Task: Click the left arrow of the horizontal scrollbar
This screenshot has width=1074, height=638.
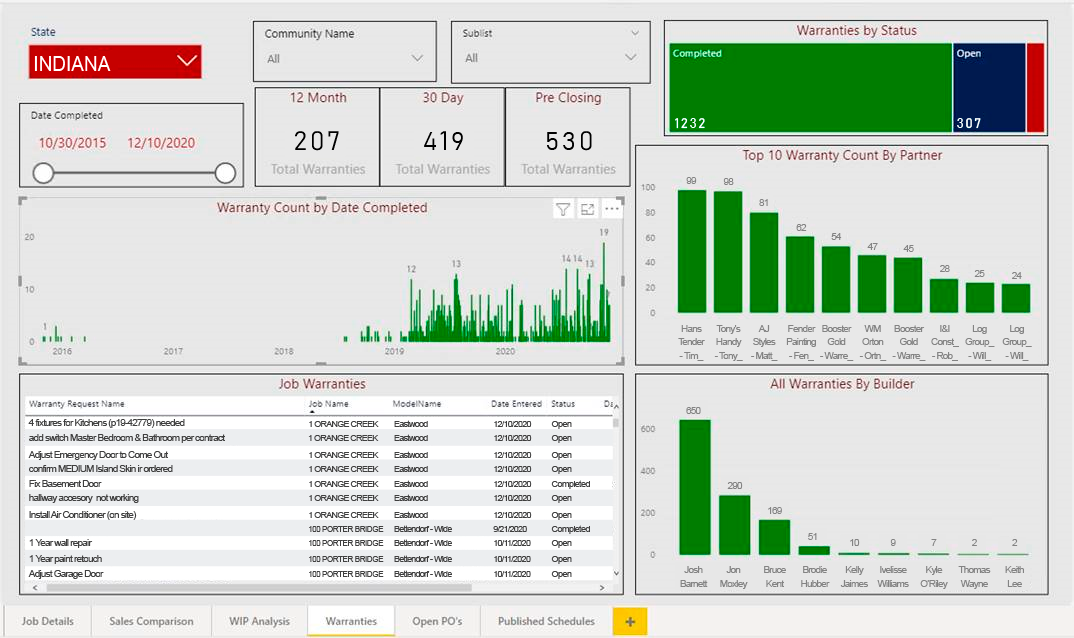Action: coord(35,588)
